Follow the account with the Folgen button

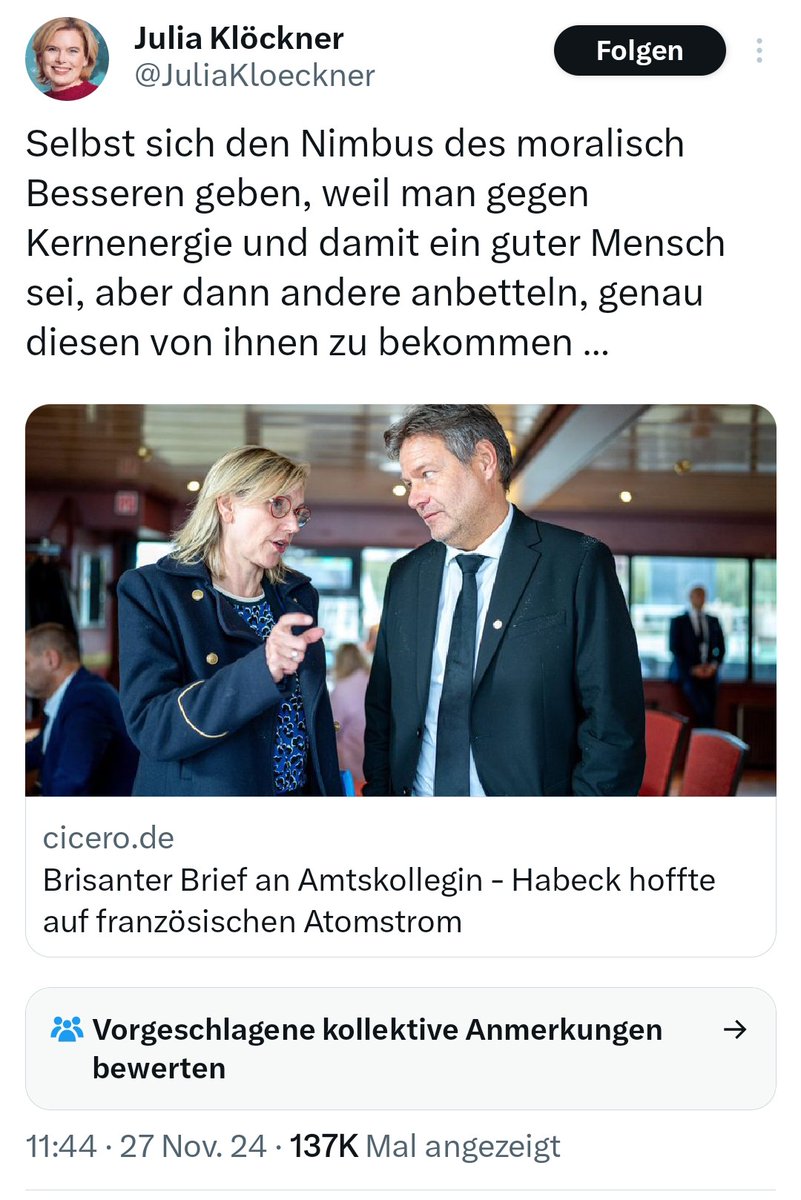point(639,50)
